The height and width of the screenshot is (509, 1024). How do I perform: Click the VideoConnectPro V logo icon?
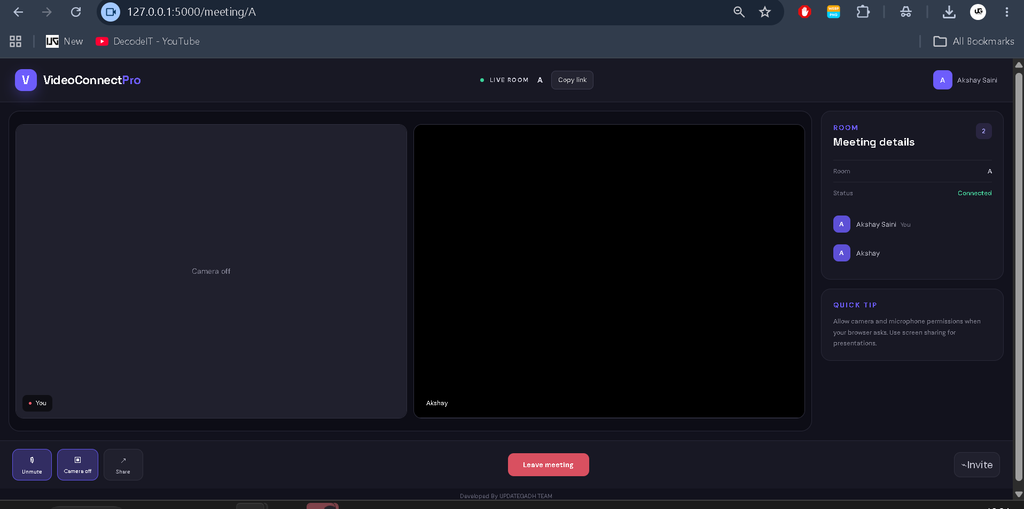tap(25, 80)
